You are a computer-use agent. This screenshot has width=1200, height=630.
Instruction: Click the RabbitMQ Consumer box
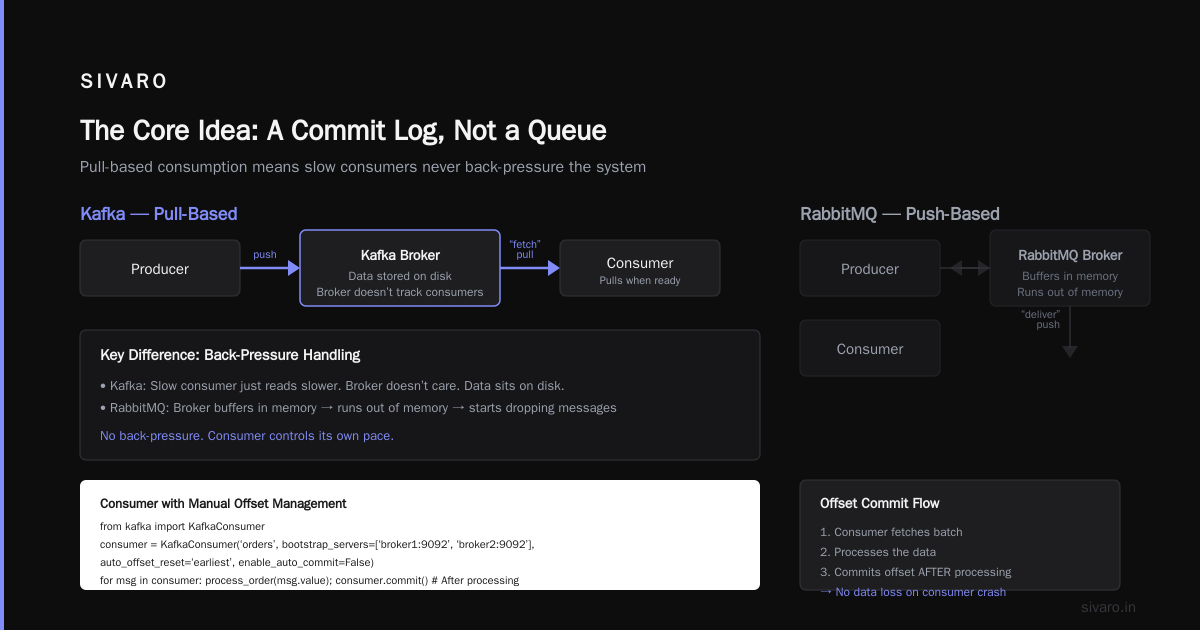(870, 348)
